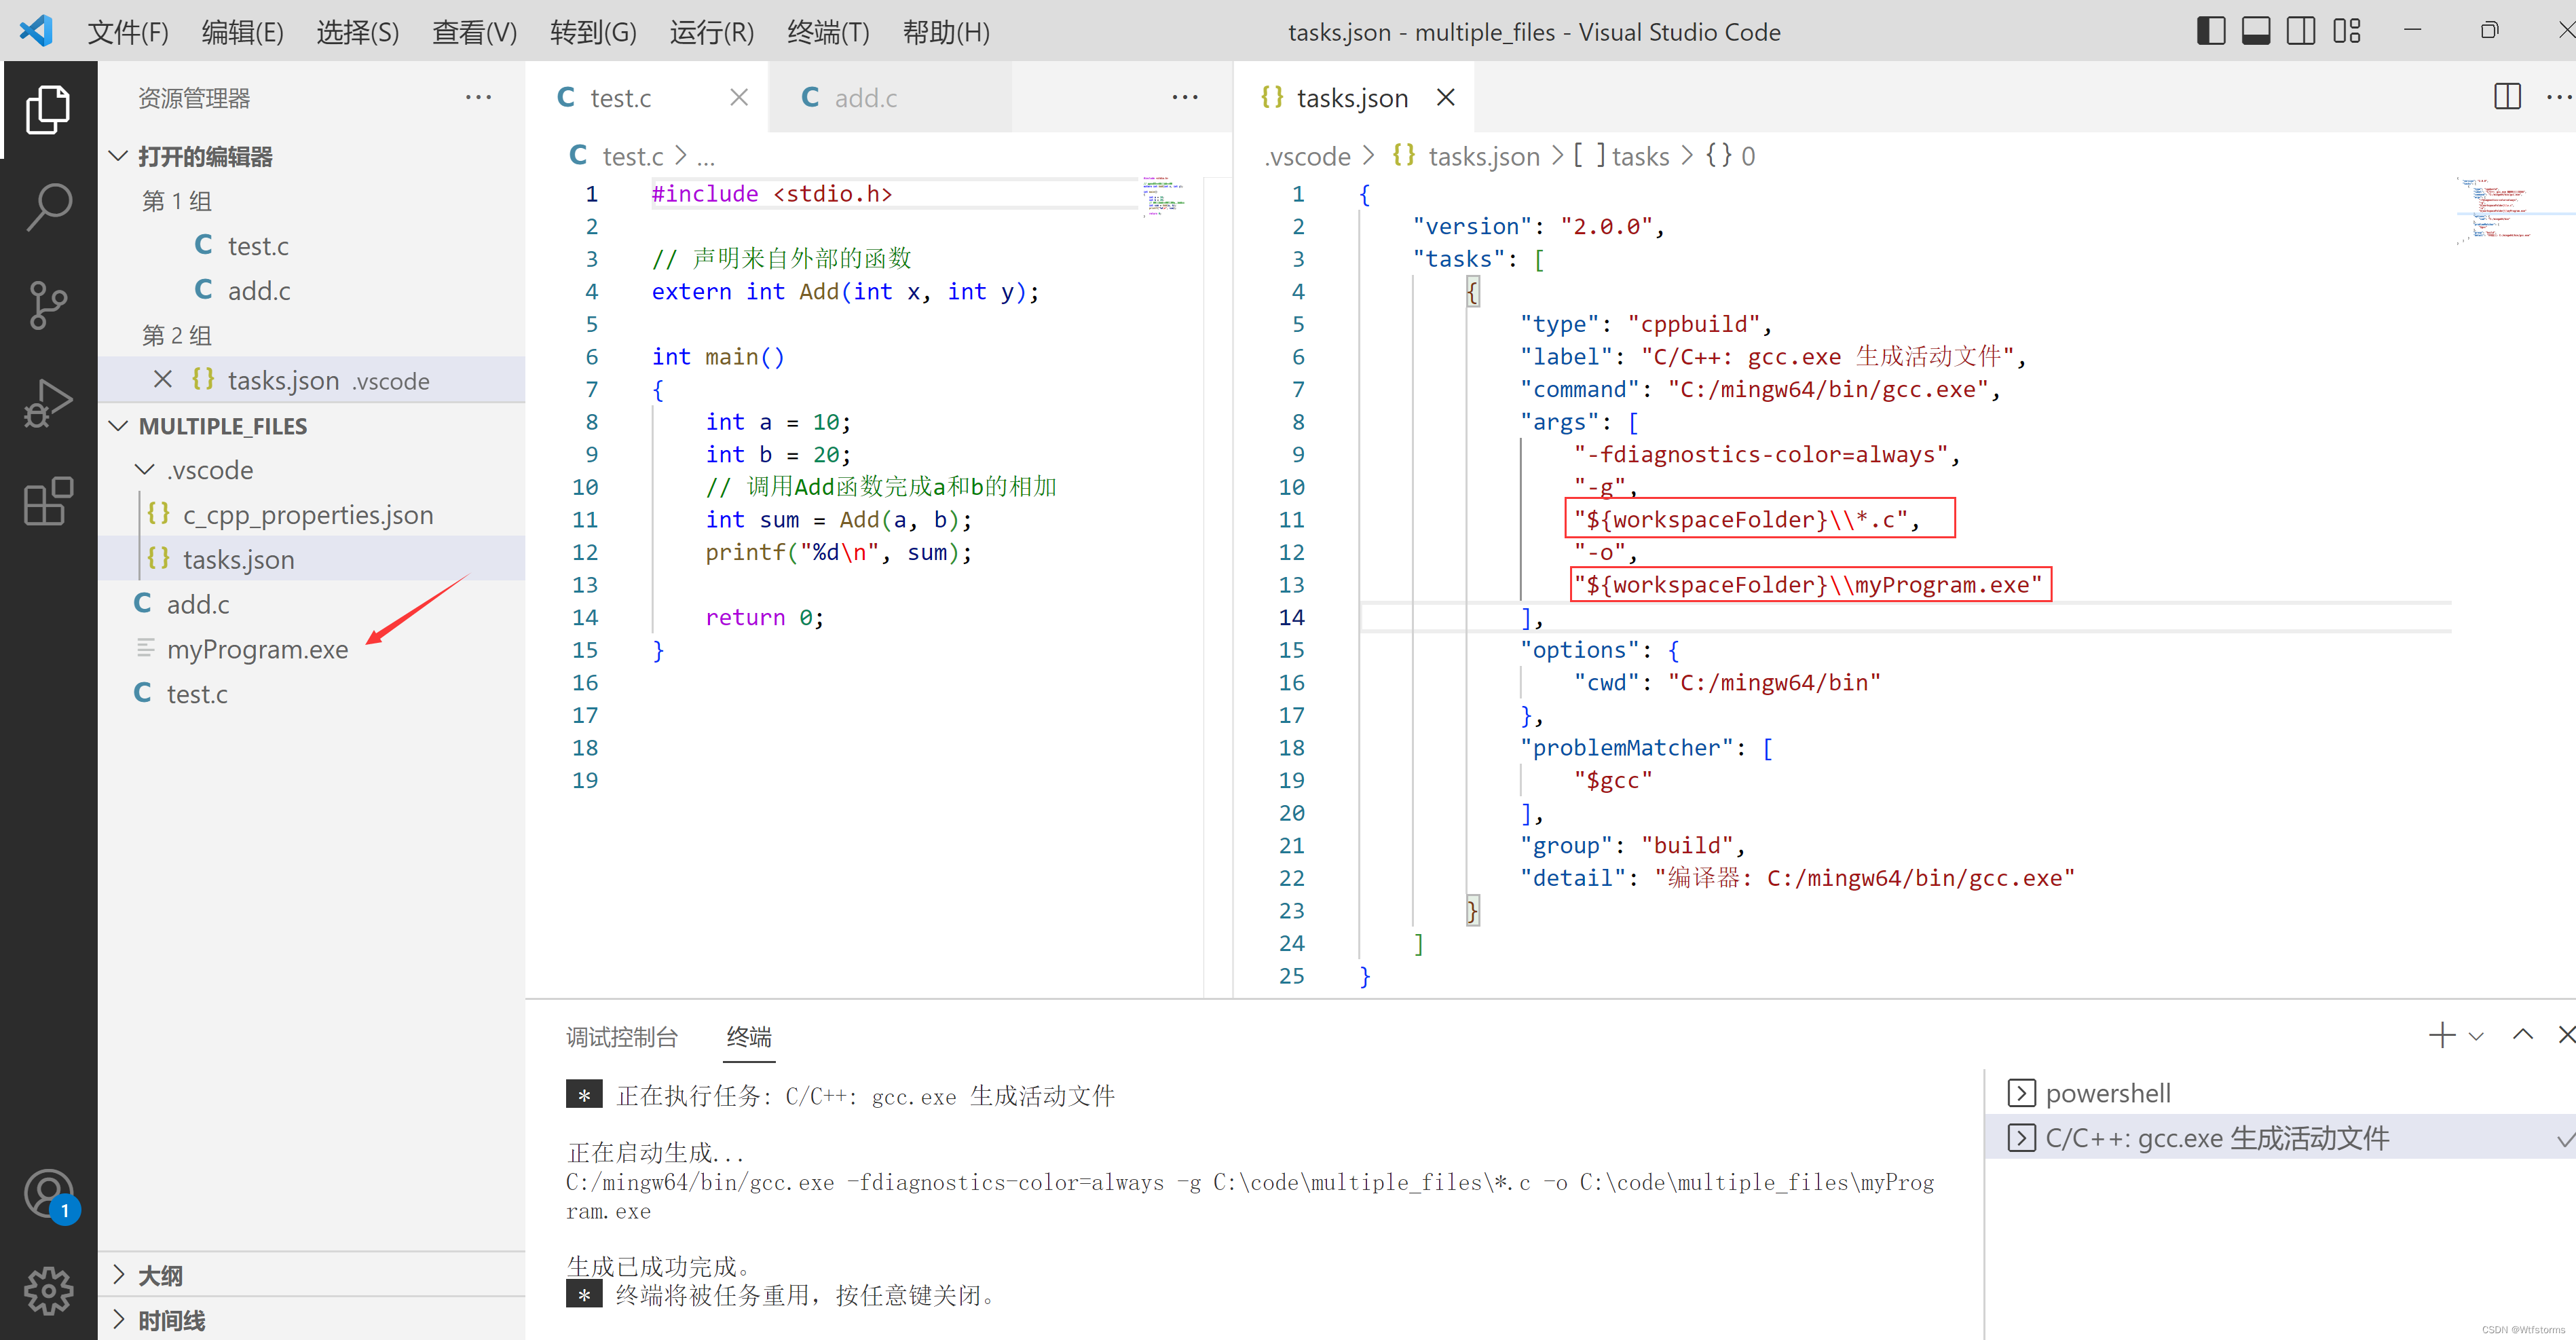Click the .vscode breadcrumb segment
Screen dimensions: 2576x1340
pyautogui.click(x=1307, y=156)
